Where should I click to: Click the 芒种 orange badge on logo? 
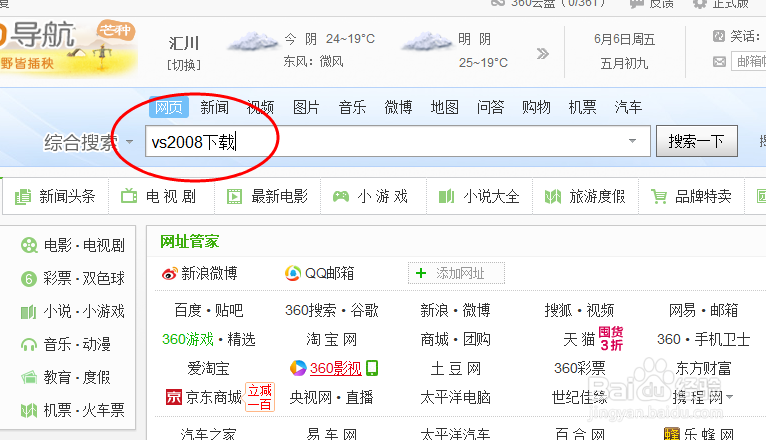(x=115, y=31)
